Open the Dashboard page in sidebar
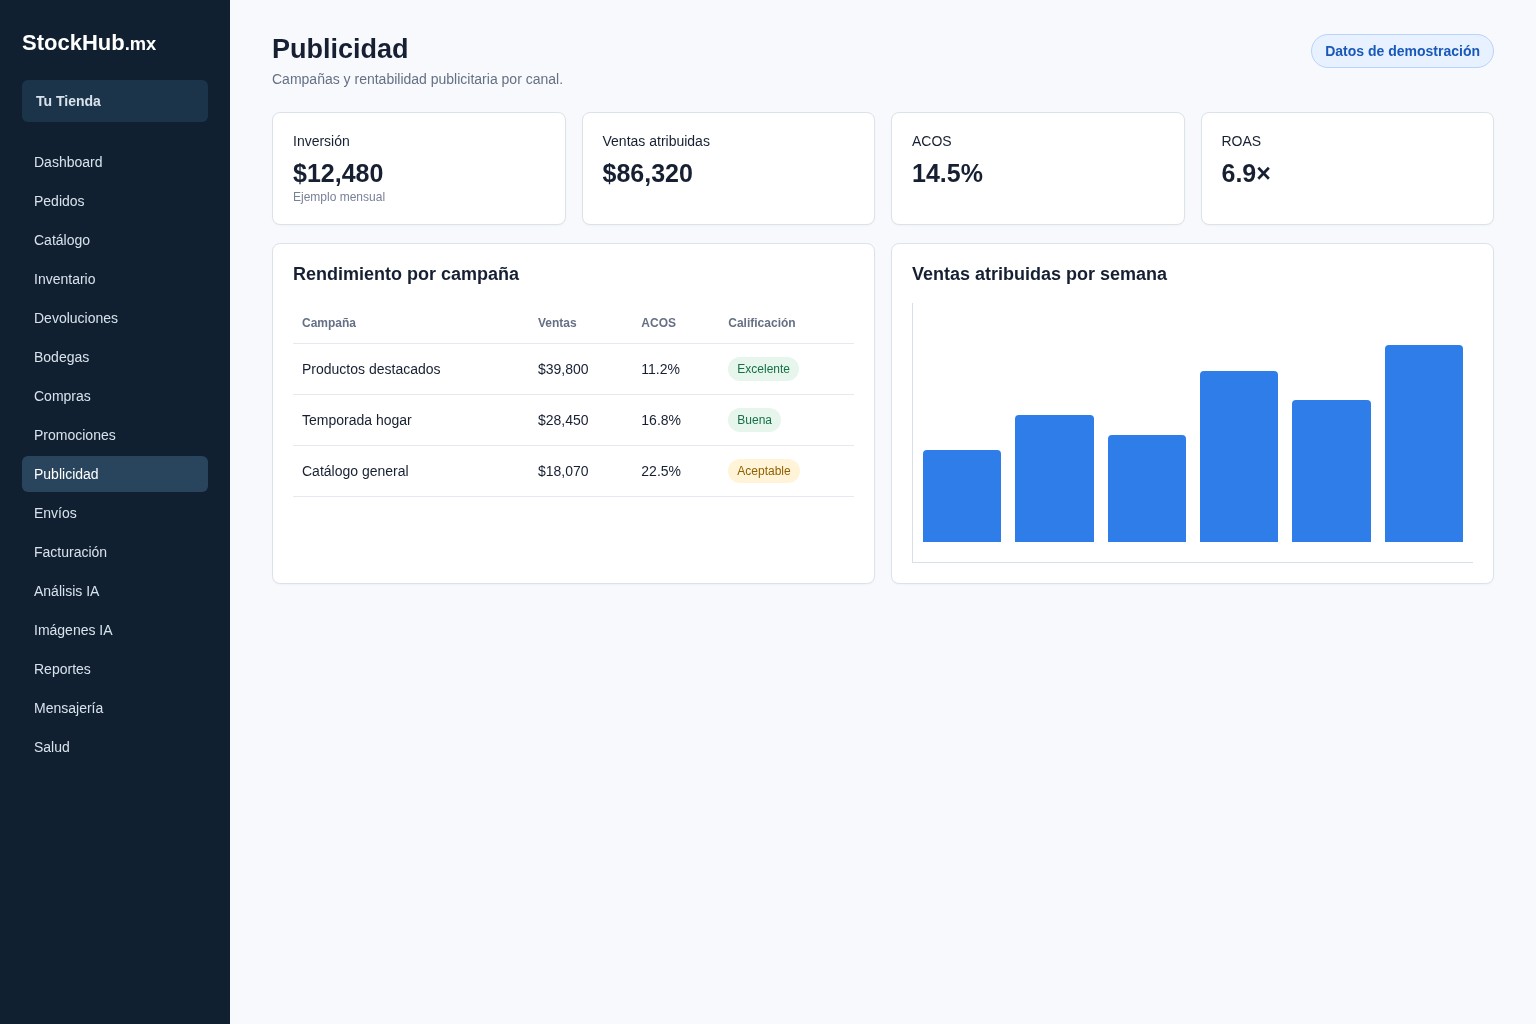This screenshot has width=1536, height=1024. pos(115,162)
